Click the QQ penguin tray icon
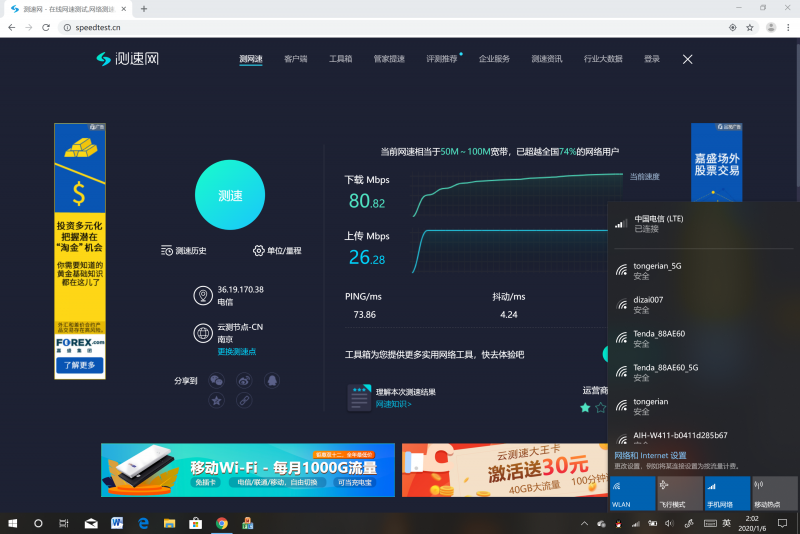 pos(618,523)
